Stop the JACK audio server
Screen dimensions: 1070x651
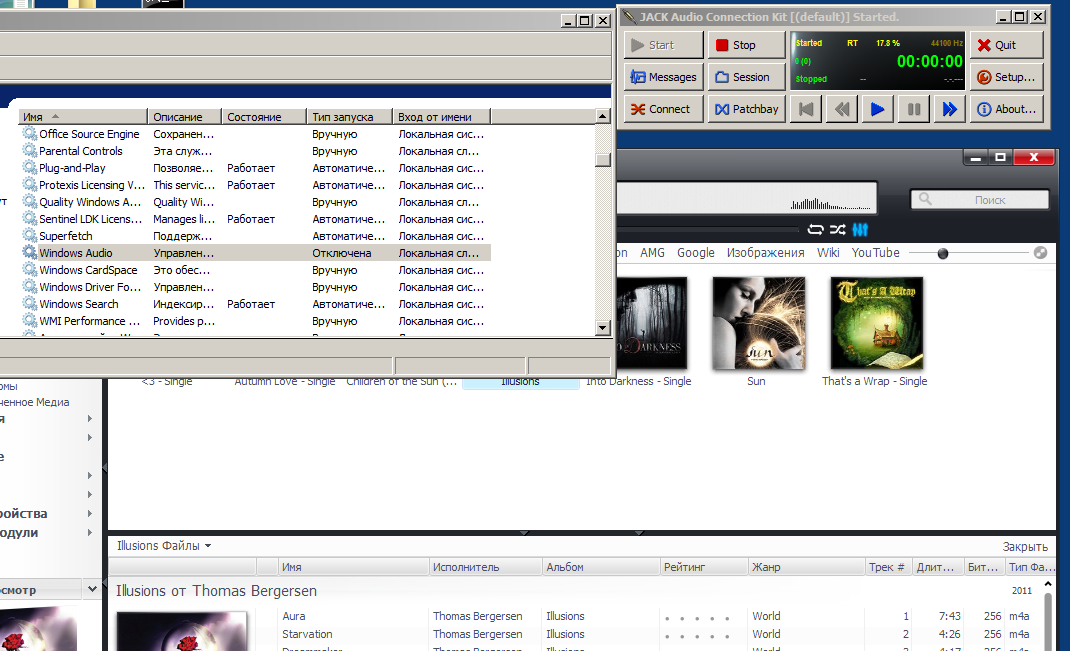click(747, 45)
